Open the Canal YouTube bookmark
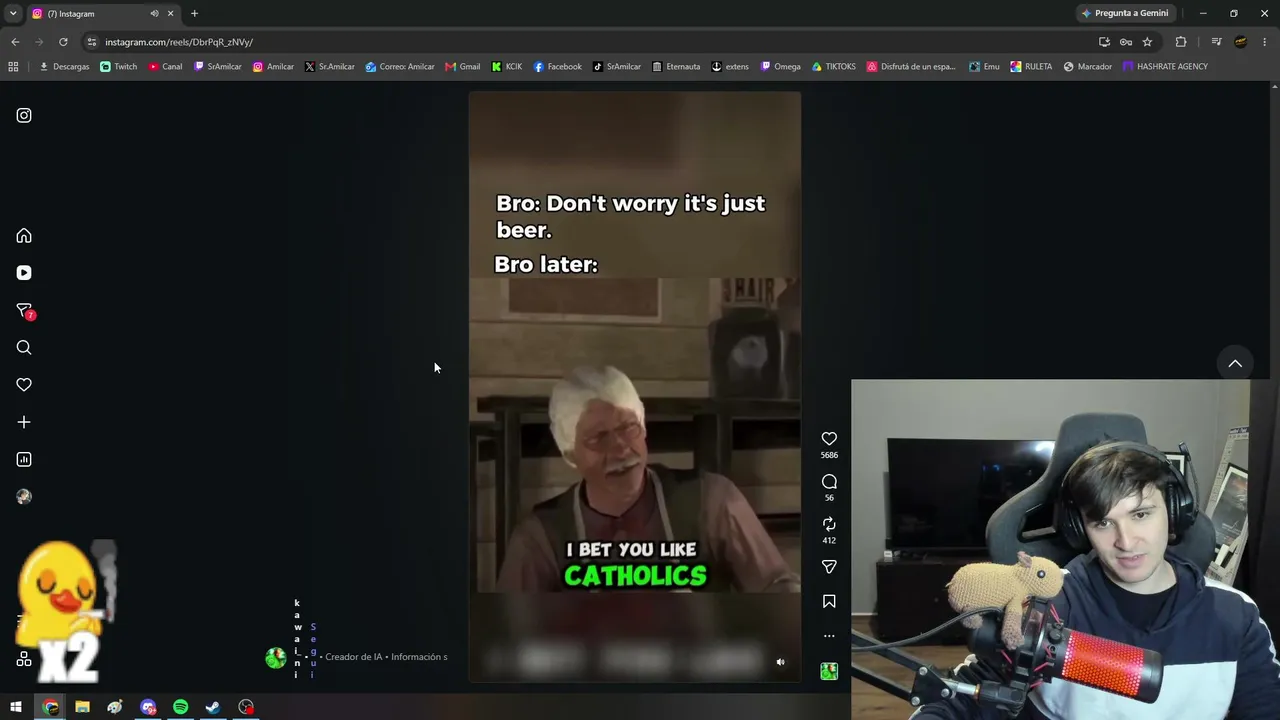Screen dimensions: 1280x720 pos(166,67)
